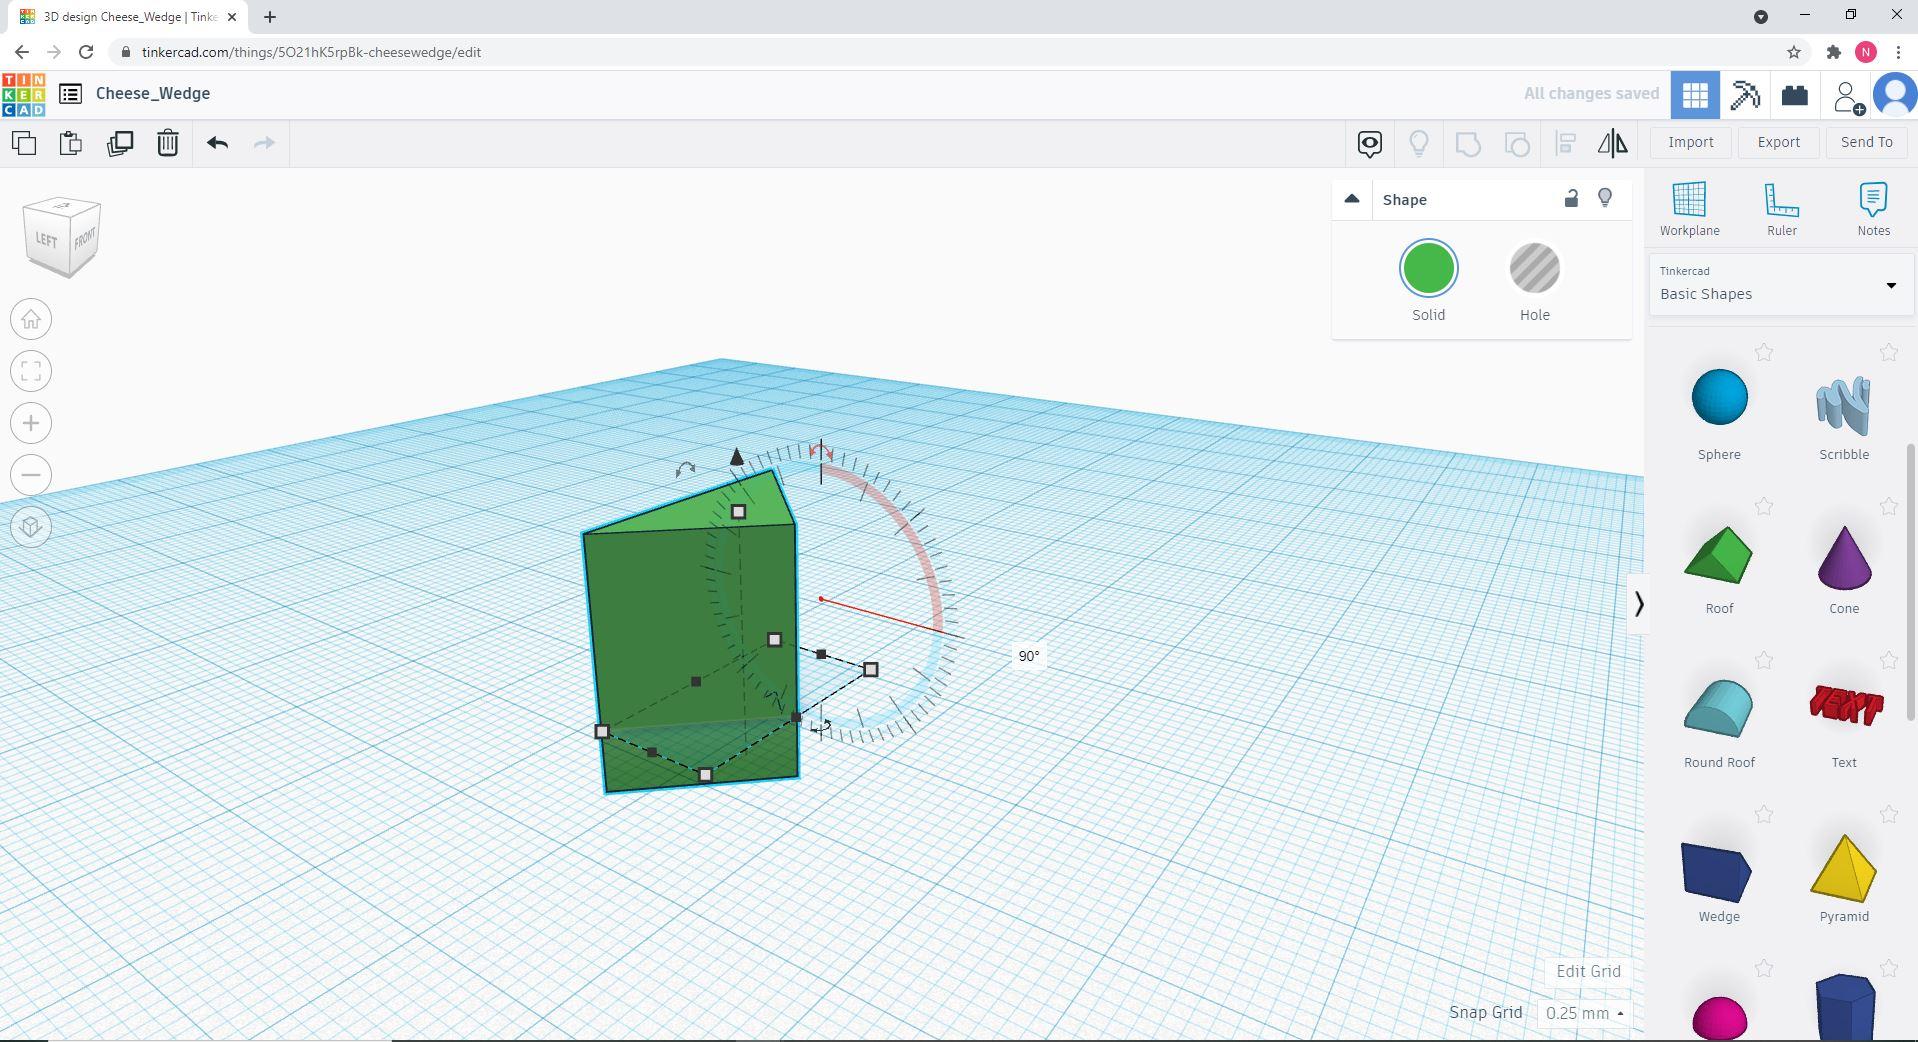The height and width of the screenshot is (1042, 1918).
Task: Hide selected shape via panel lightbulb
Action: (x=1605, y=199)
